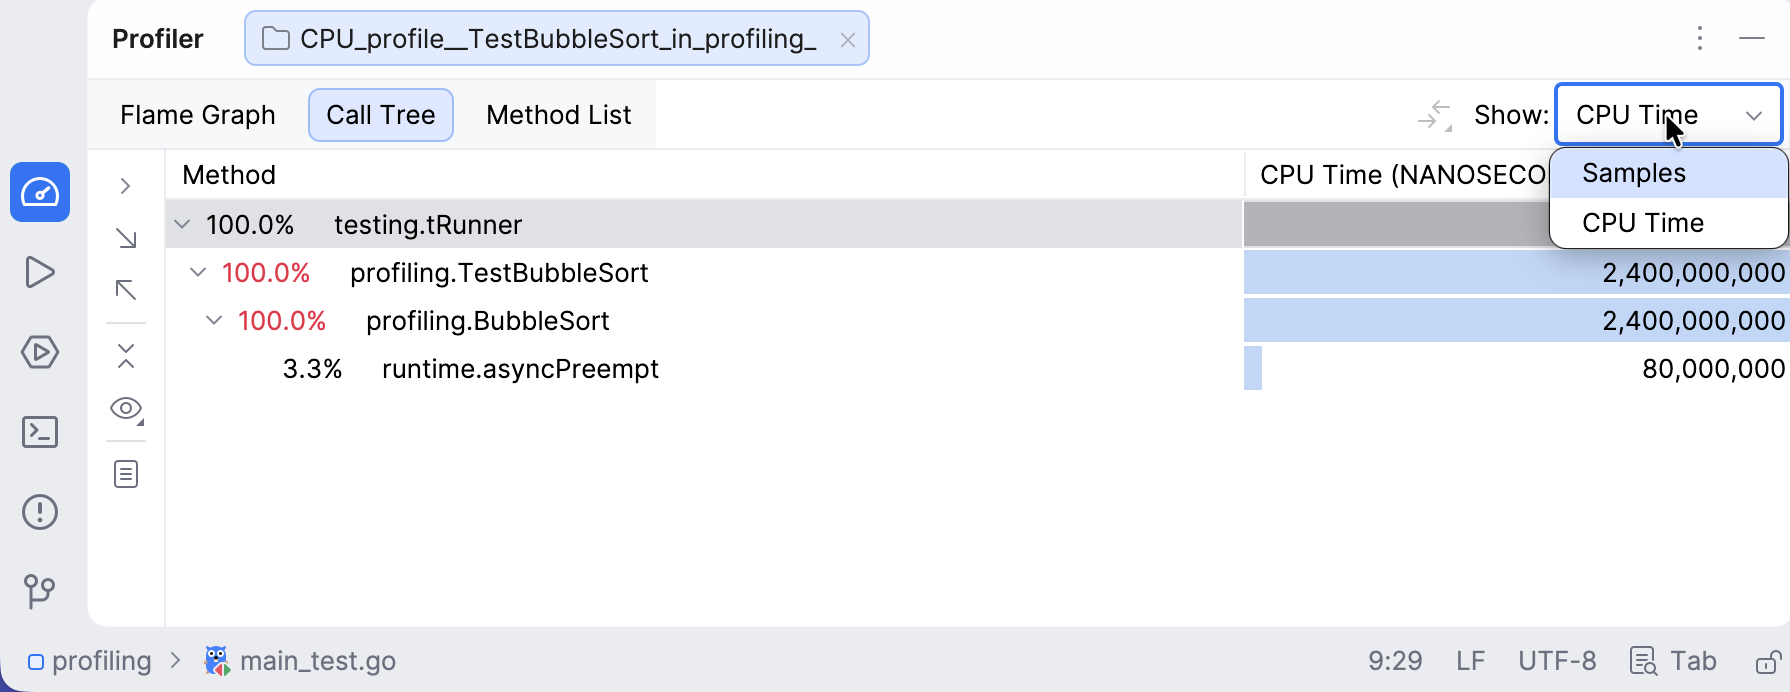Open the Problems tool window icon
This screenshot has height=692, width=1790.
(40, 512)
